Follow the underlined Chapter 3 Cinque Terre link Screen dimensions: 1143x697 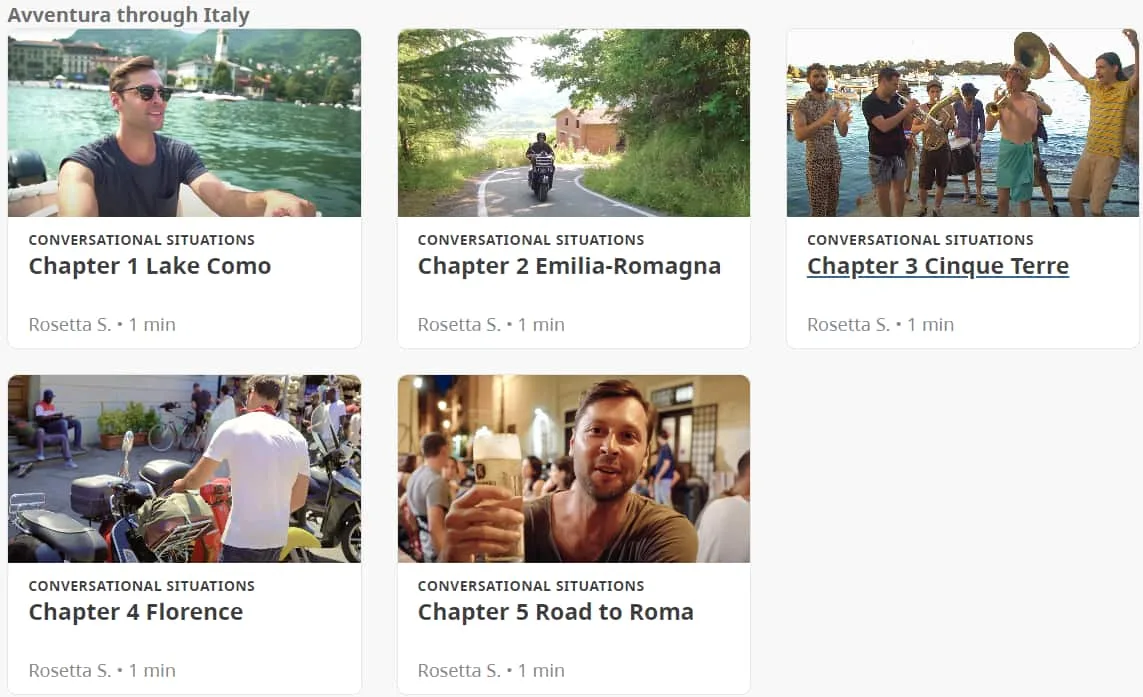[937, 266]
